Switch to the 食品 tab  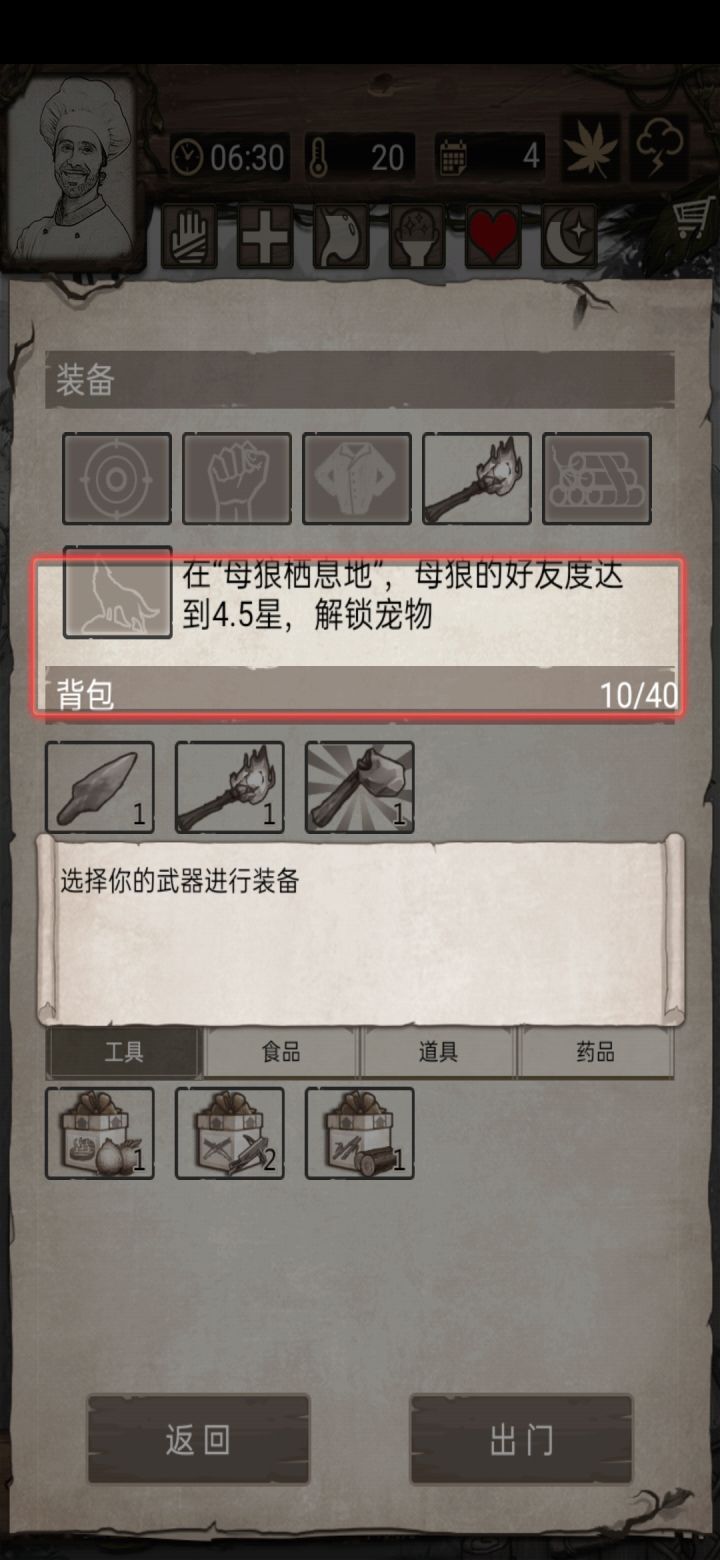pyautogui.click(x=281, y=1052)
